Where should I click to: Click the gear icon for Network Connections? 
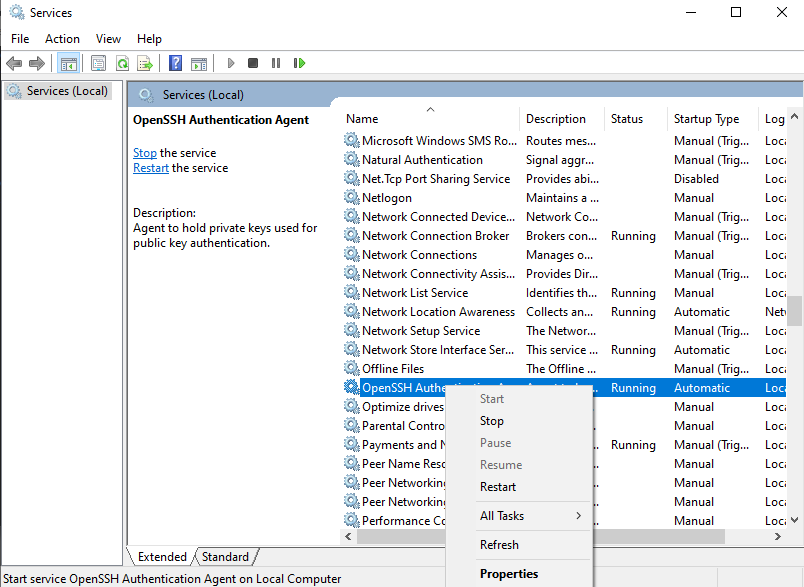tap(352, 254)
